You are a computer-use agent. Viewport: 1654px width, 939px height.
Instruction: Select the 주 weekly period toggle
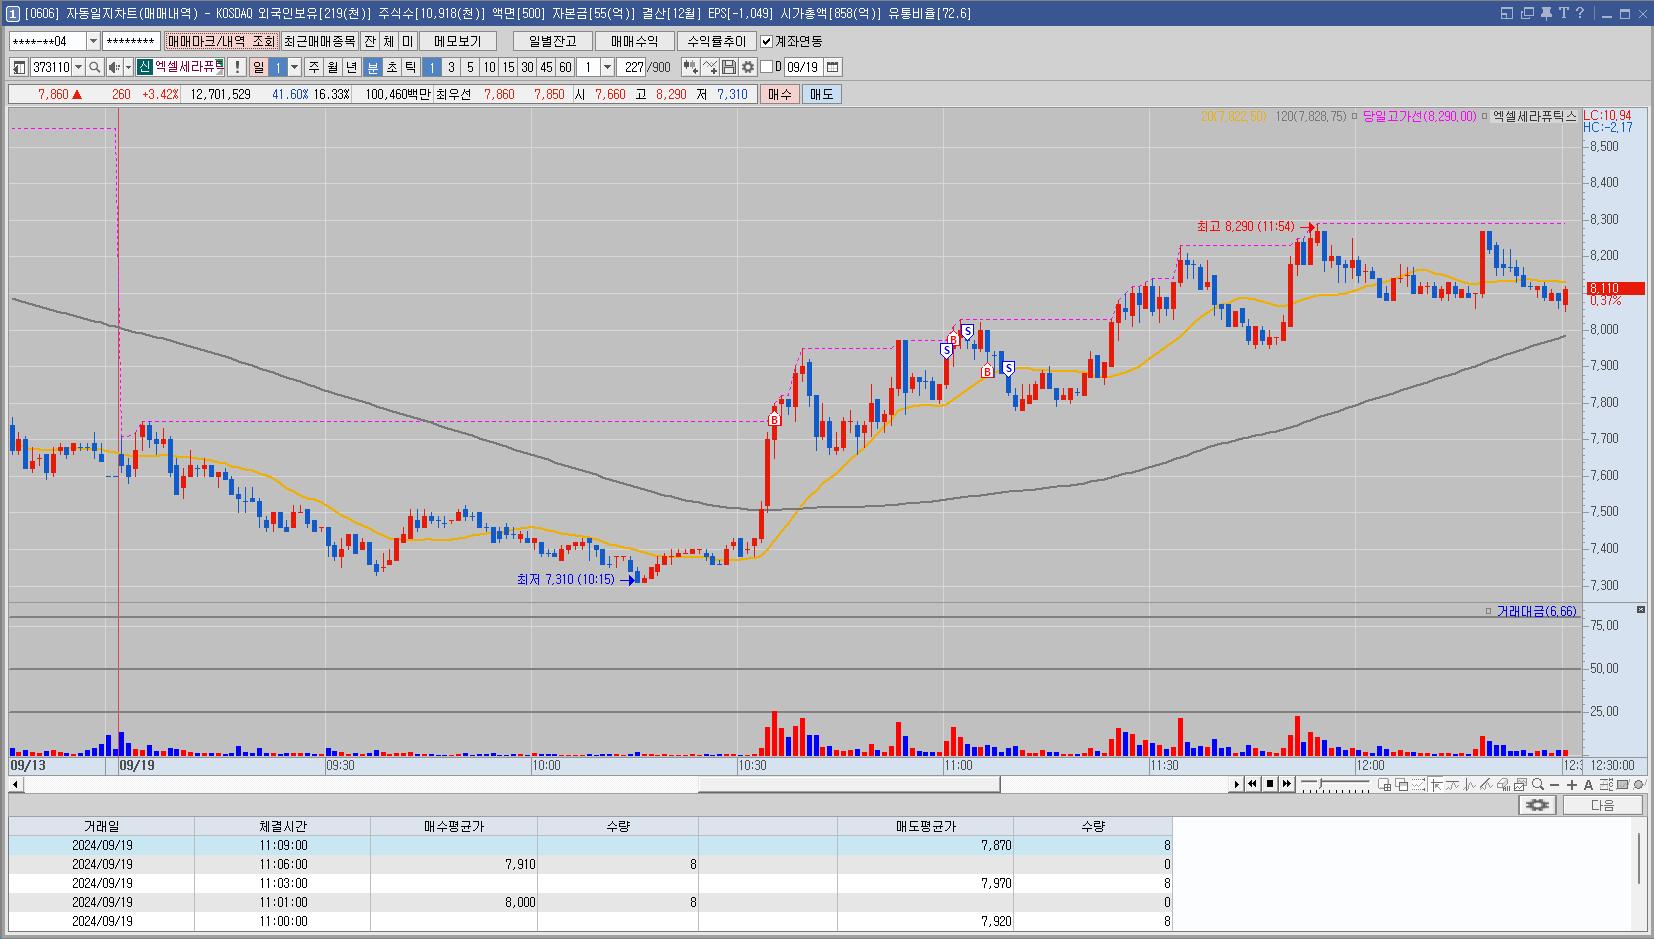click(x=314, y=67)
